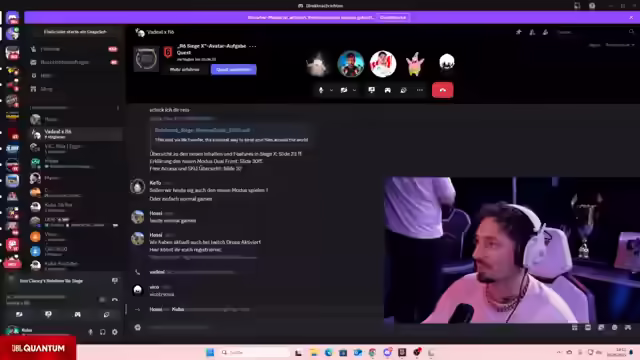Open apps icon in message bar
This screenshot has width=640, height=360.
[x=628, y=327]
